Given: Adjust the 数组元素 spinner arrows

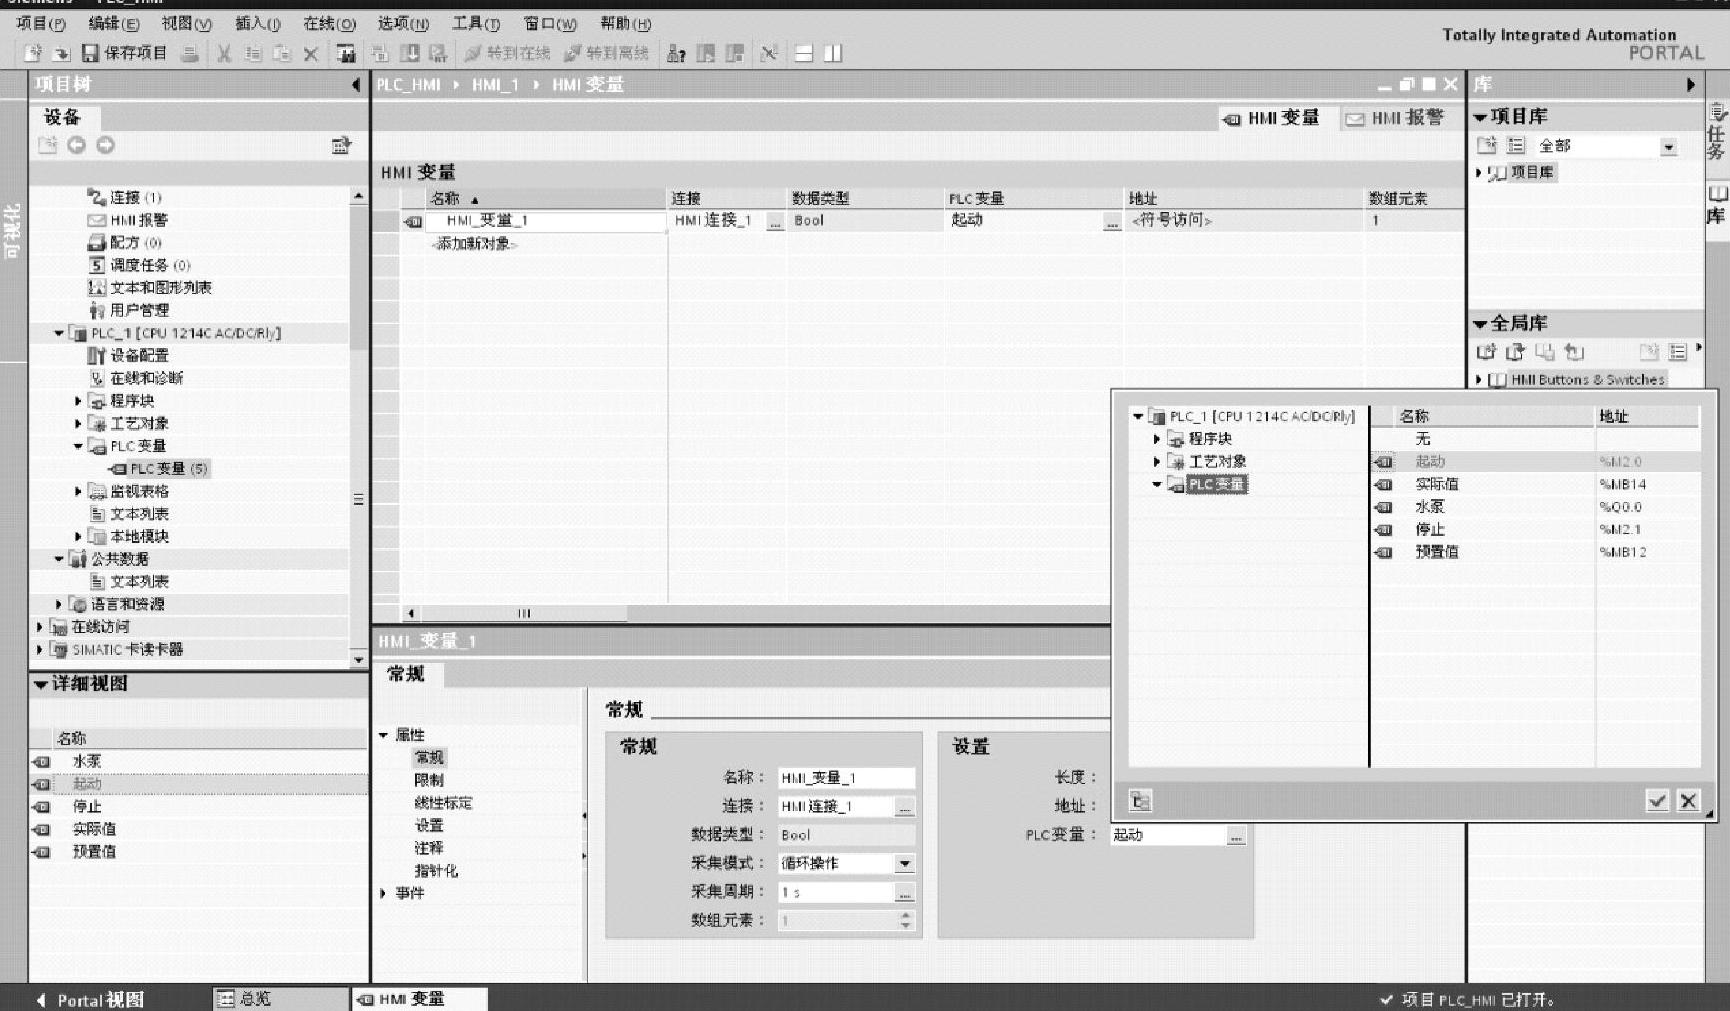Looking at the screenshot, I should (906, 920).
